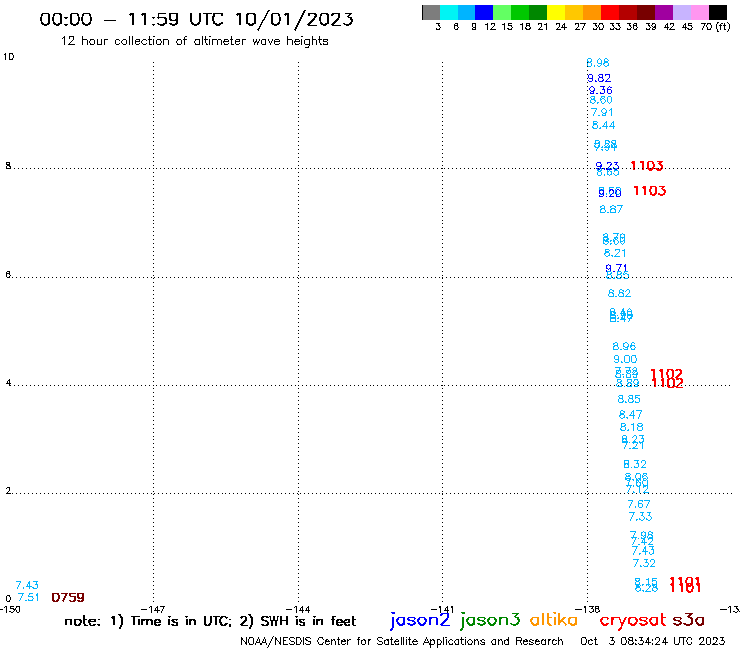Image resolution: width=740 pixels, height=650 pixels.
Task: Click the 1103 time label beside 9.23
Action: point(647,166)
